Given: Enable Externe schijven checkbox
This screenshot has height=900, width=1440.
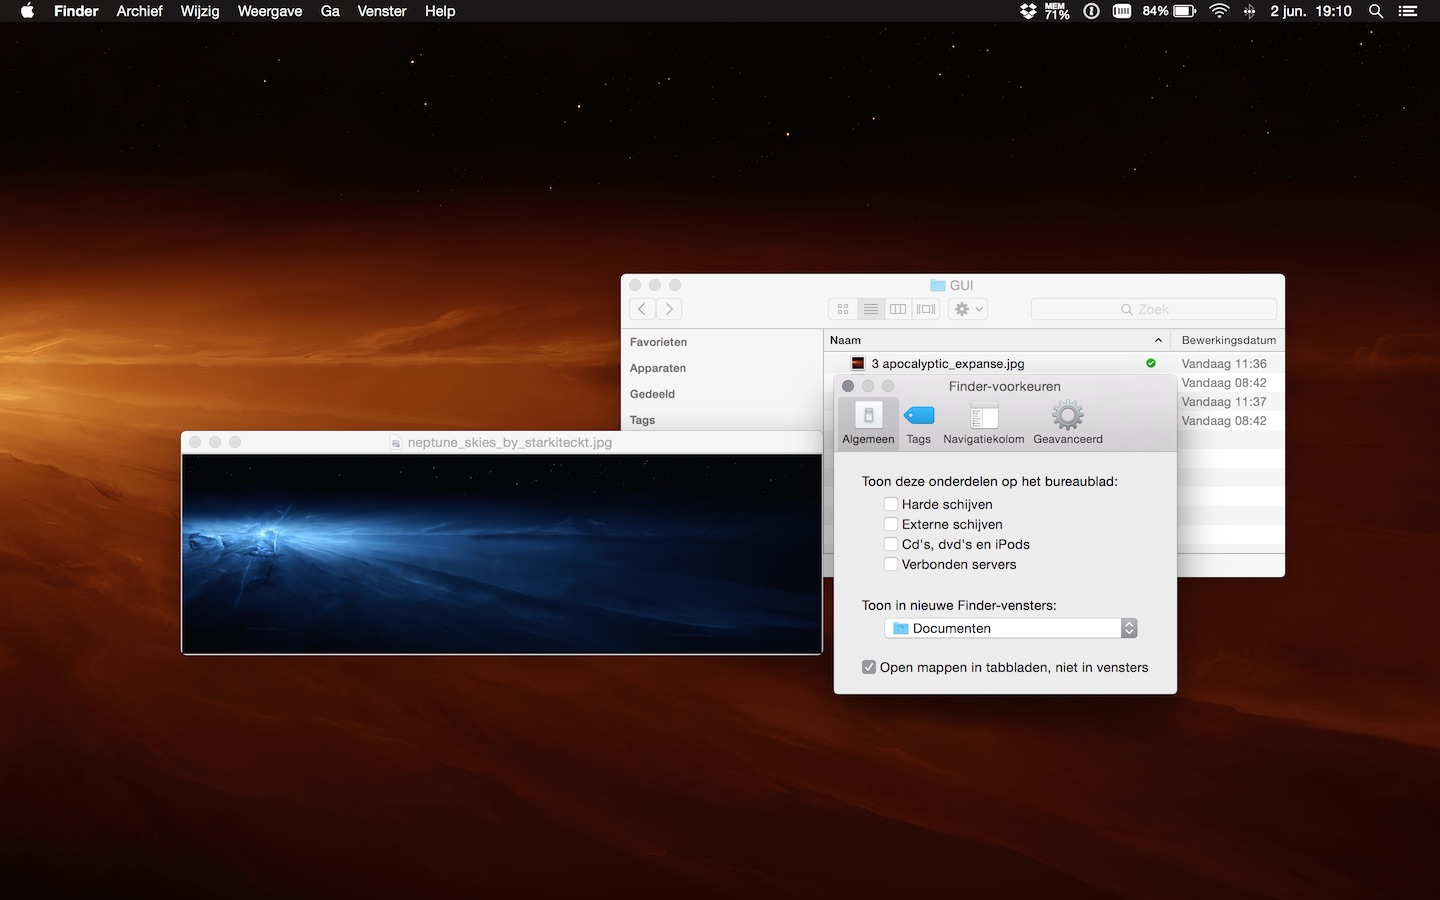Looking at the screenshot, I should [891, 524].
